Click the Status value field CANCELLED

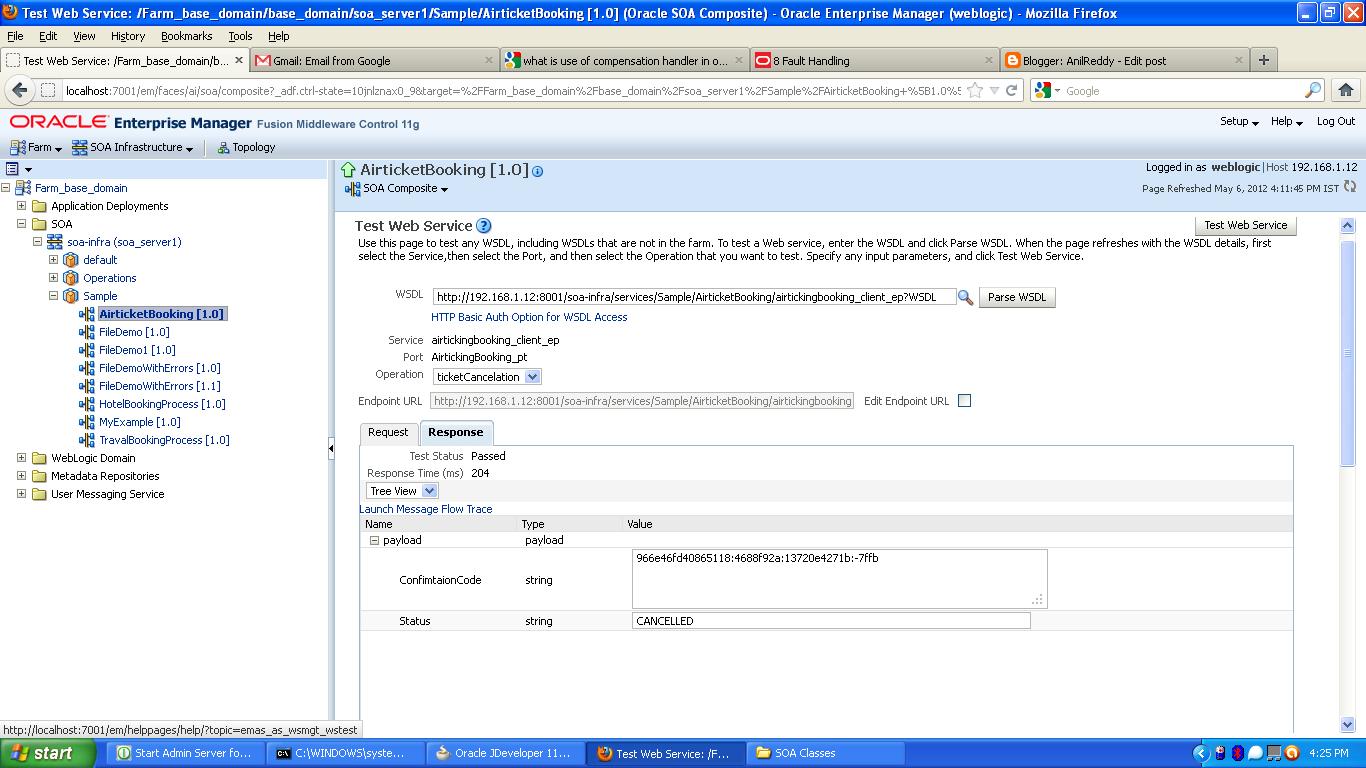point(831,621)
